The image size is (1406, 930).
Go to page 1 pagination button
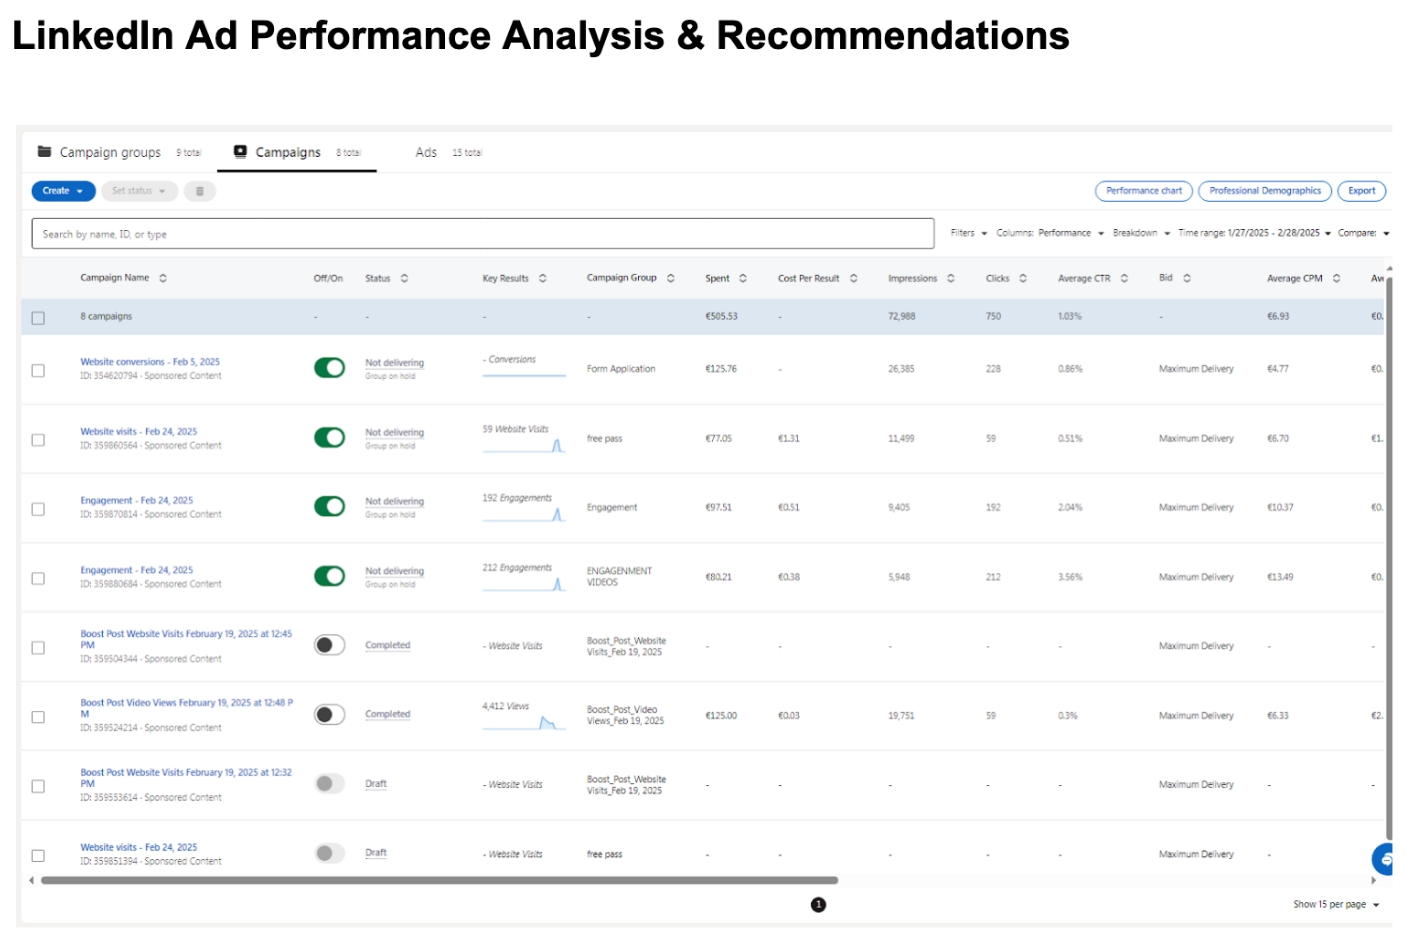click(818, 905)
